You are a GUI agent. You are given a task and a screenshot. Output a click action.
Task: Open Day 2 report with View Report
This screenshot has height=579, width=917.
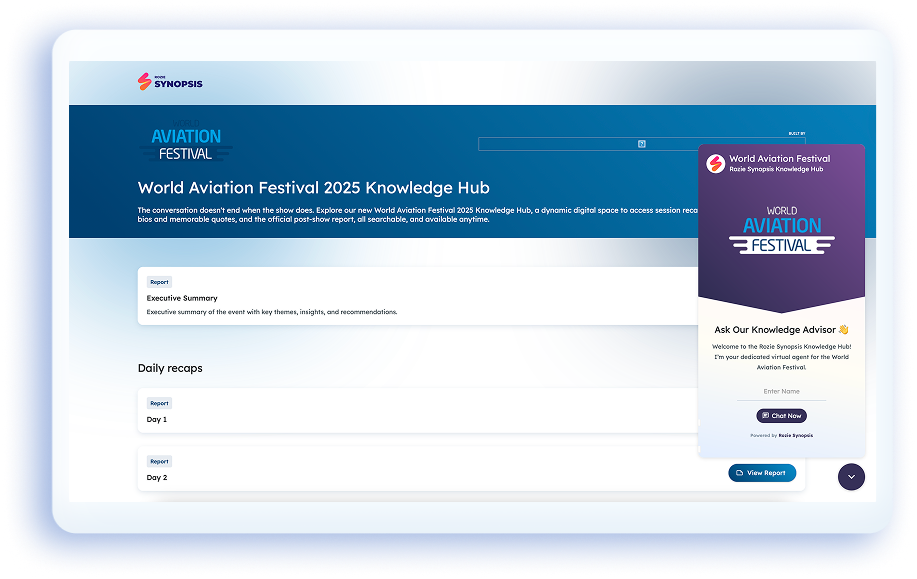pos(762,473)
